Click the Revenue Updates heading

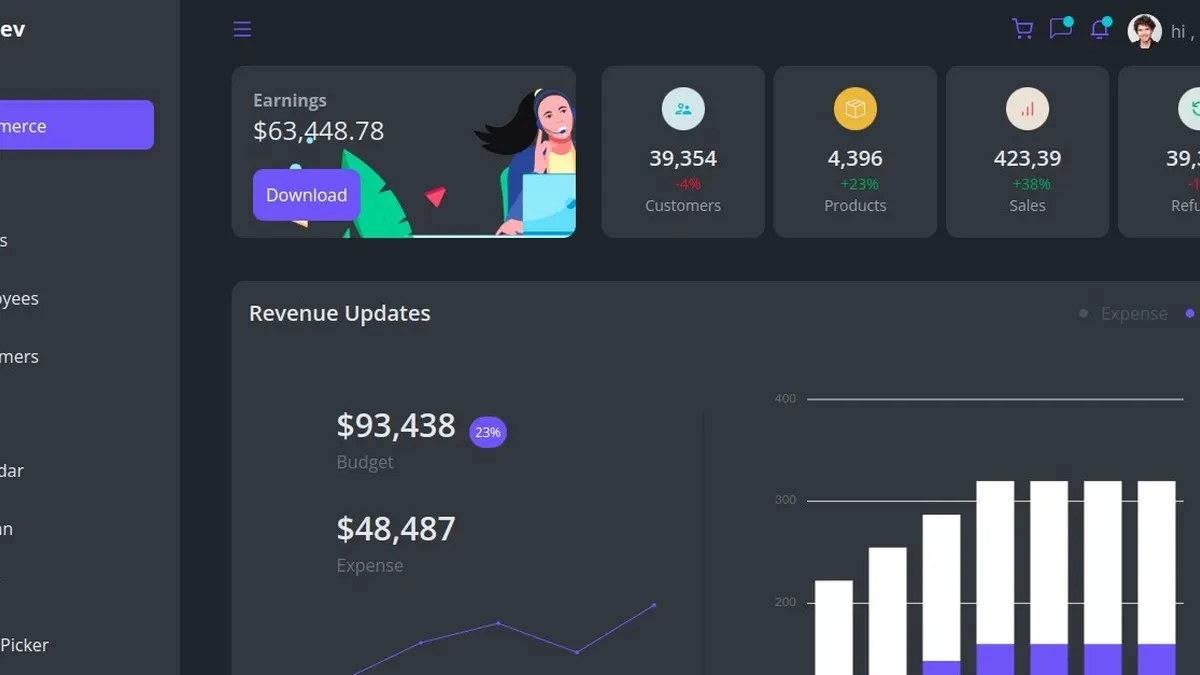340,313
